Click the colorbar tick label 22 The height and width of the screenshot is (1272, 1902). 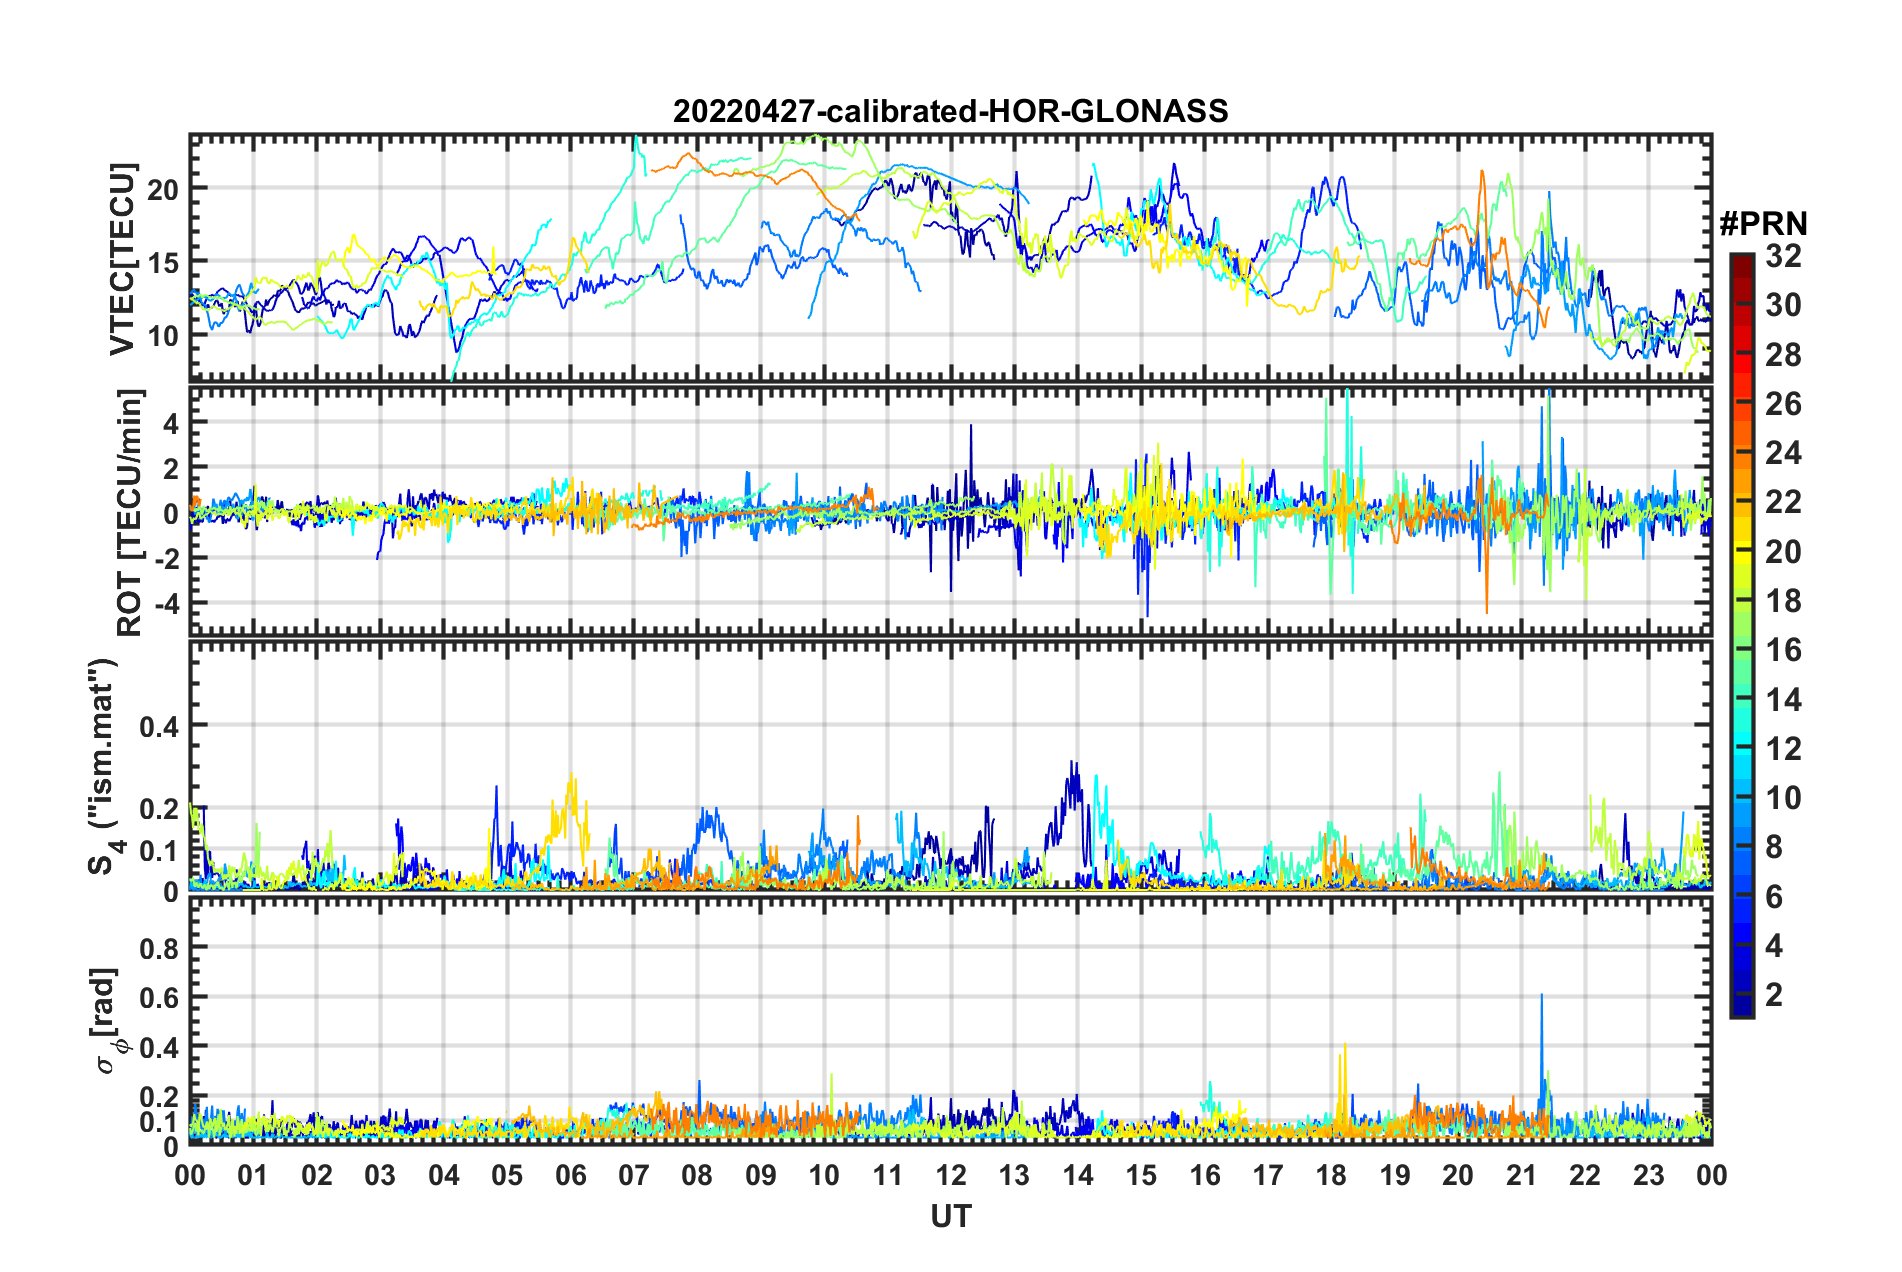click(1783, 502)
